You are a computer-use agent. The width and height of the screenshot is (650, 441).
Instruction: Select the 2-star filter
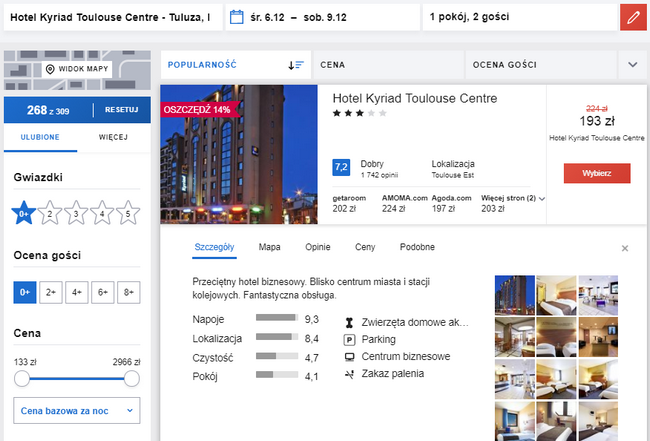coord(50,213)
